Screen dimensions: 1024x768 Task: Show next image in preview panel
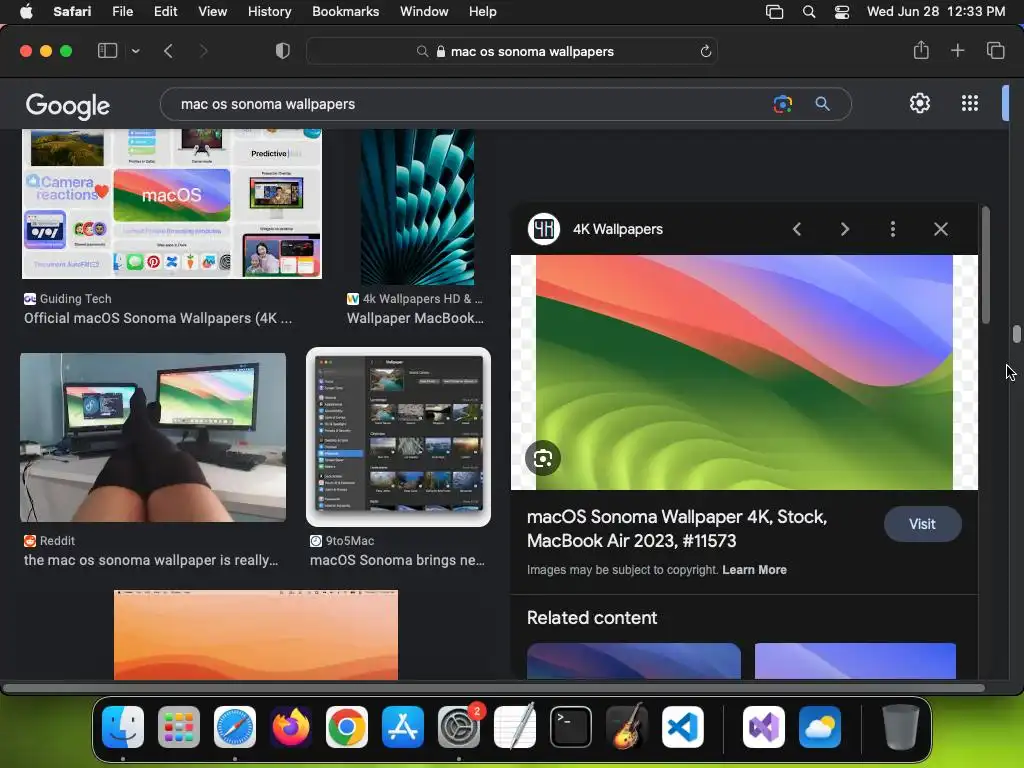[844, 229]
